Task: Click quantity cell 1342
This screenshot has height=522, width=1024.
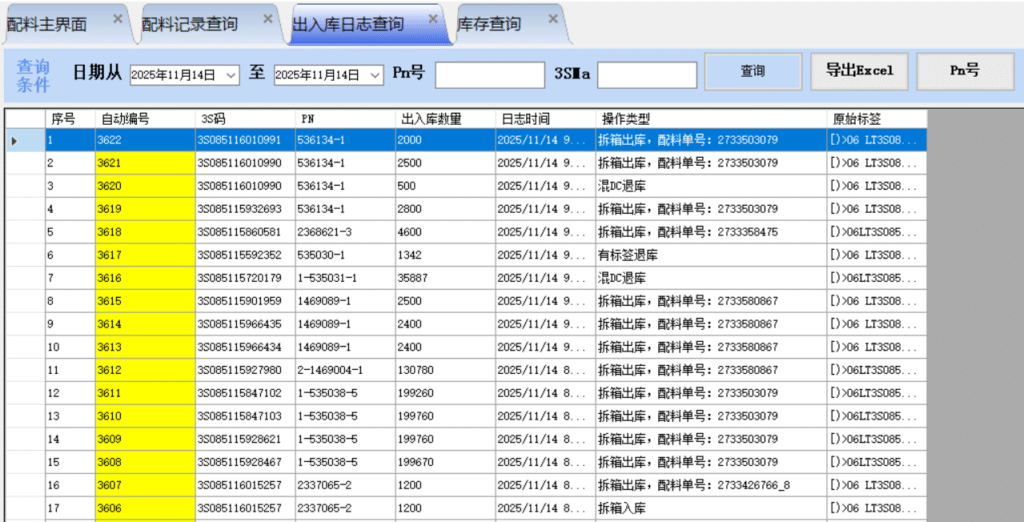Action: tap(445, 255)
